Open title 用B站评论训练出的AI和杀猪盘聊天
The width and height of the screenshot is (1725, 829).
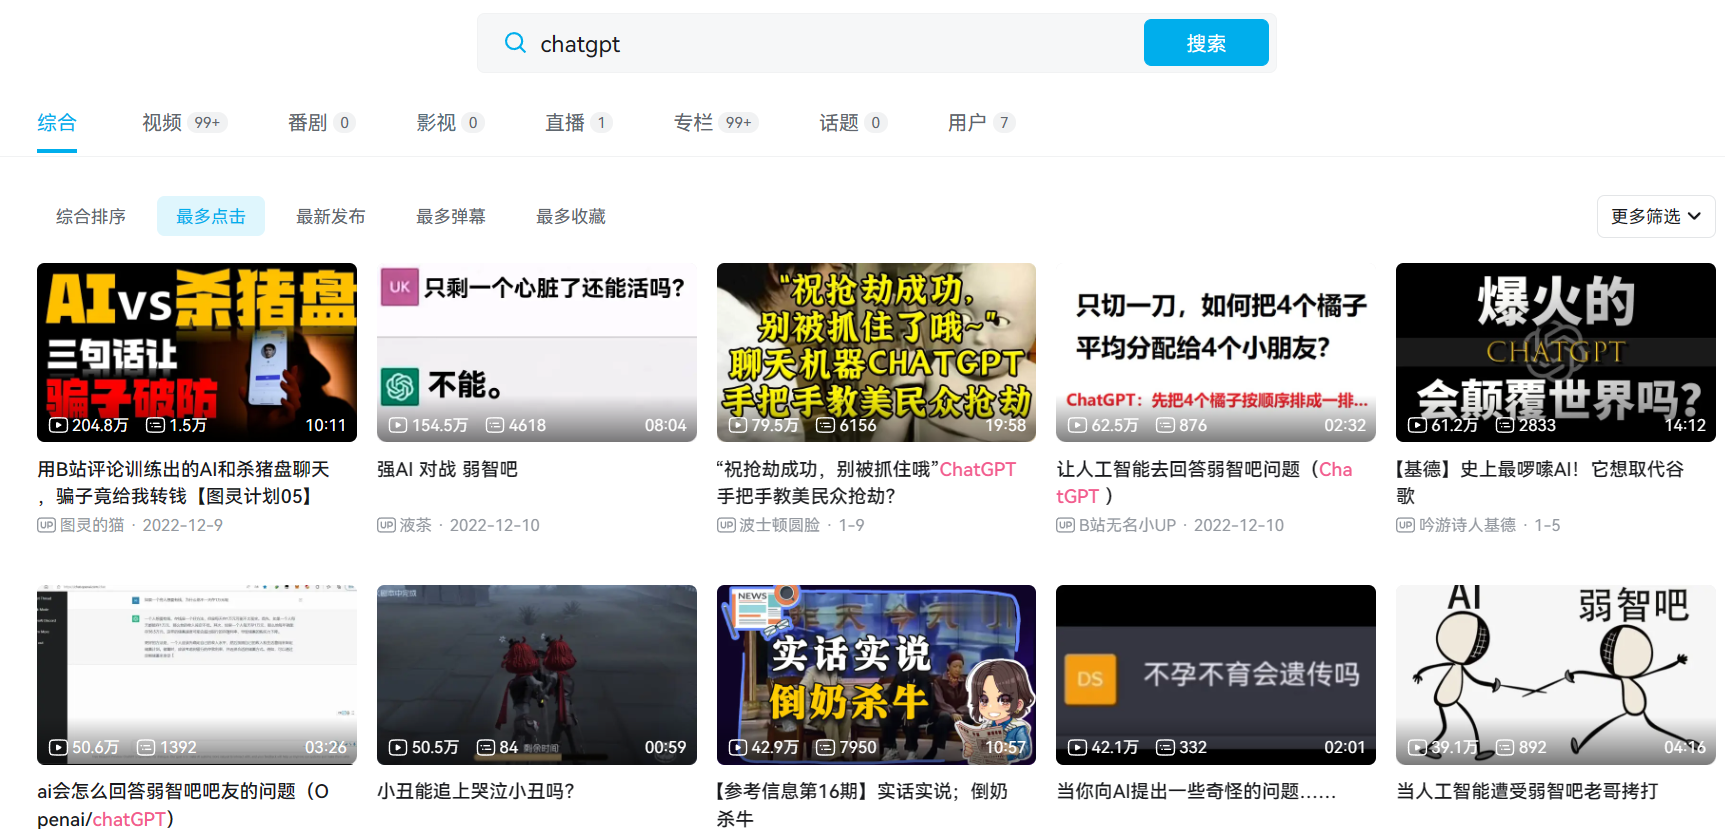tap(183, 482)
